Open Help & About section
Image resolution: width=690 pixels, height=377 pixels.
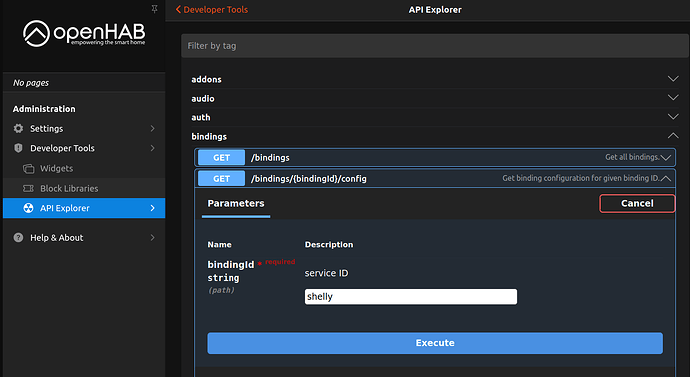(84, 238)
